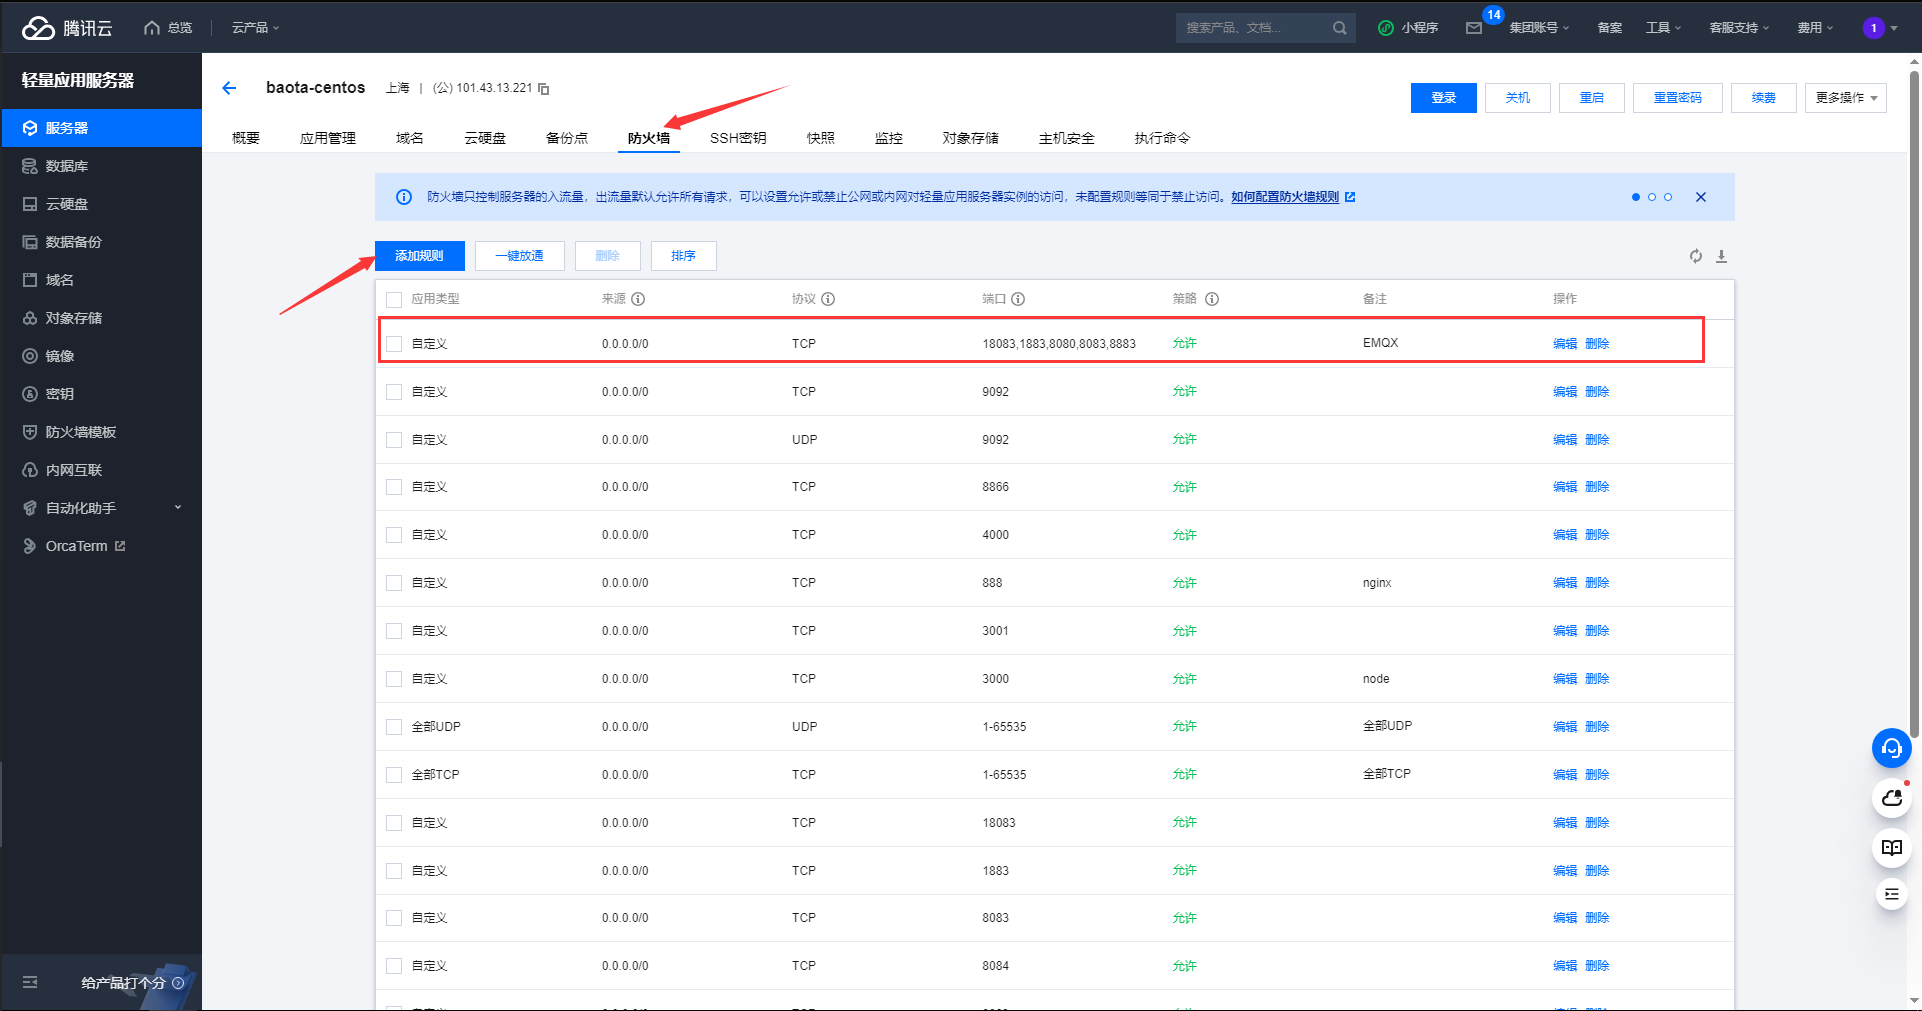Viewport: 1922px width, 1011px height.
Task: Copy the IP address 101.43.13.221
Action: [544, 89]
